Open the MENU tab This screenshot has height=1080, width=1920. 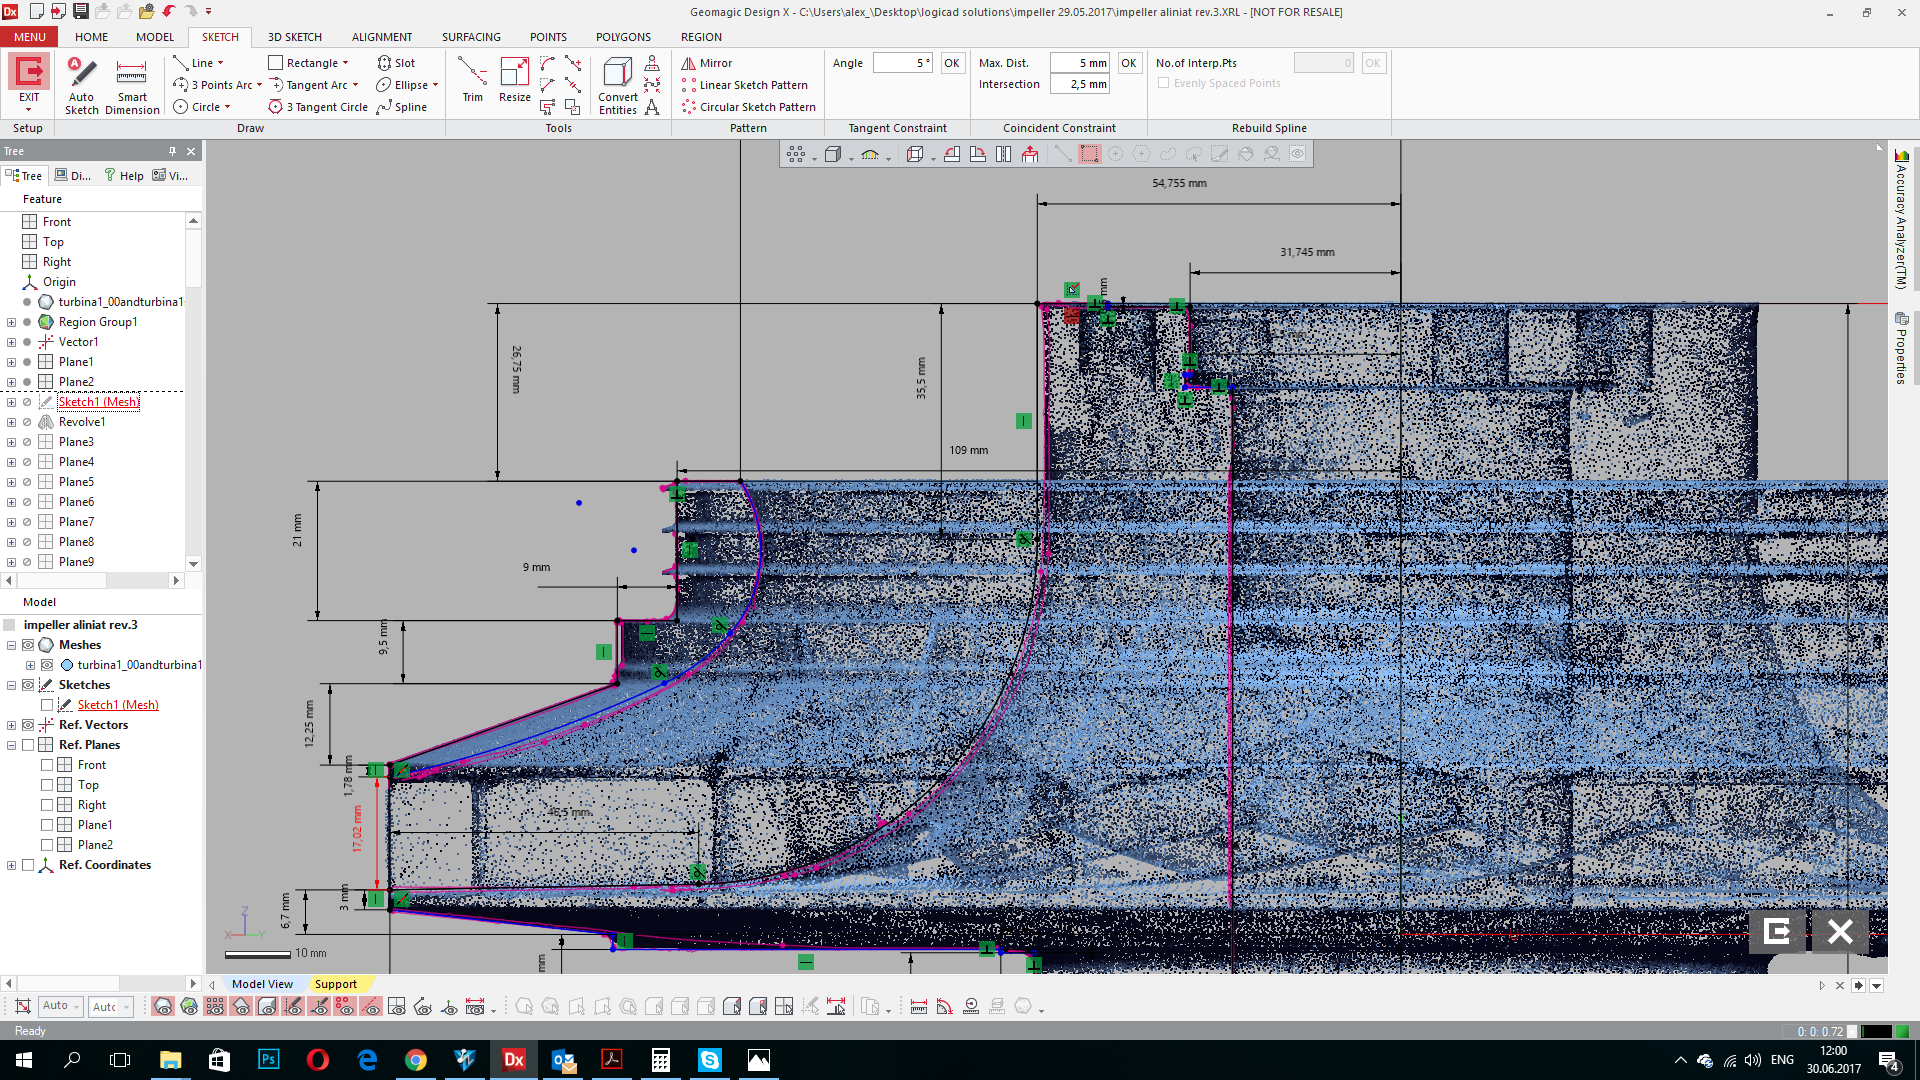(x=29, y=37)
